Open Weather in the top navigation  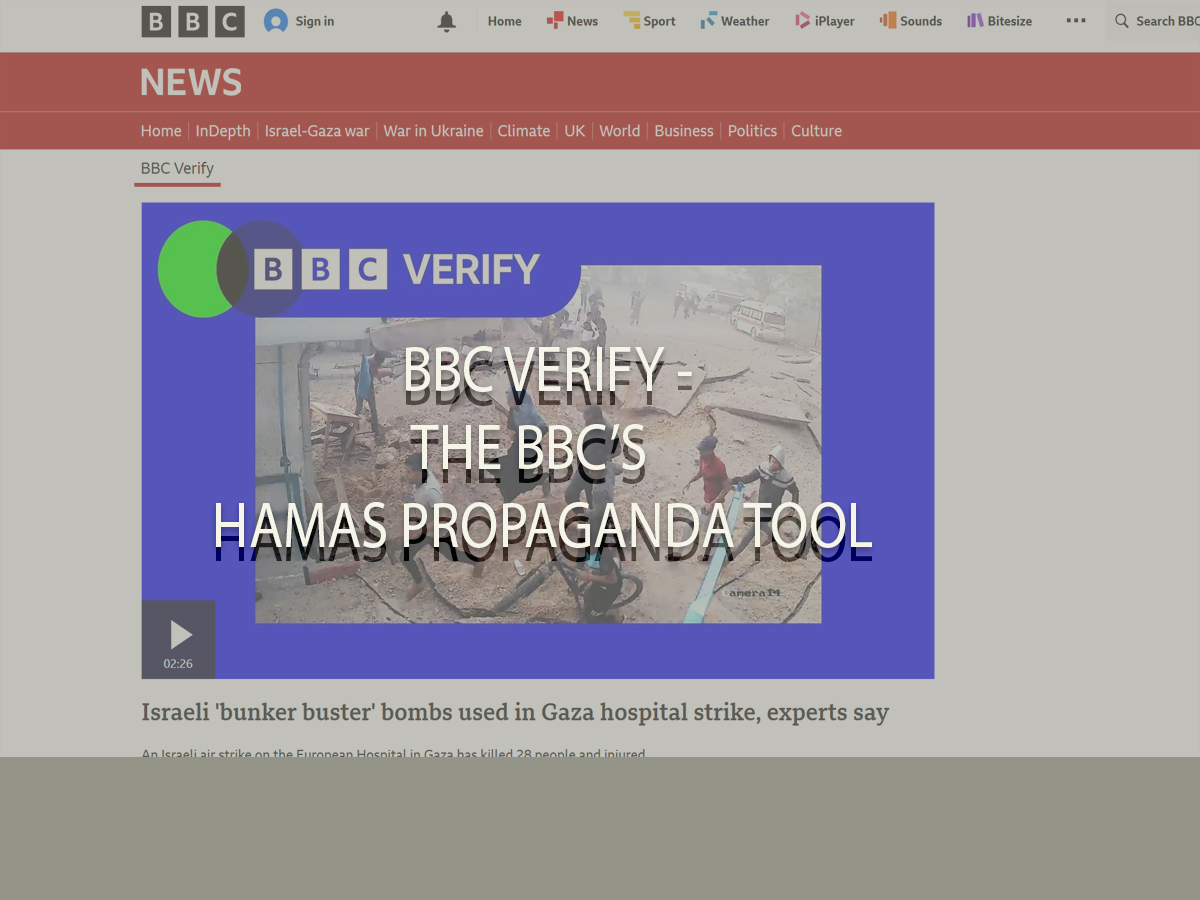745,21
